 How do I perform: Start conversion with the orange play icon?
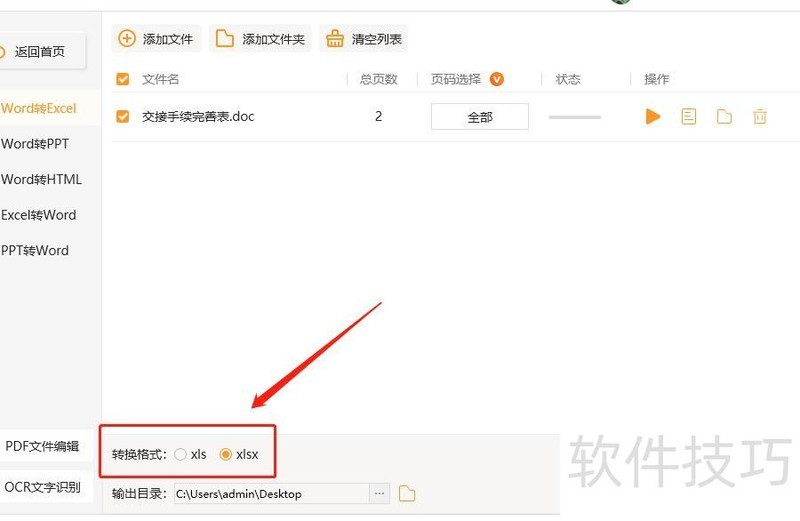[x=653, y=116]
